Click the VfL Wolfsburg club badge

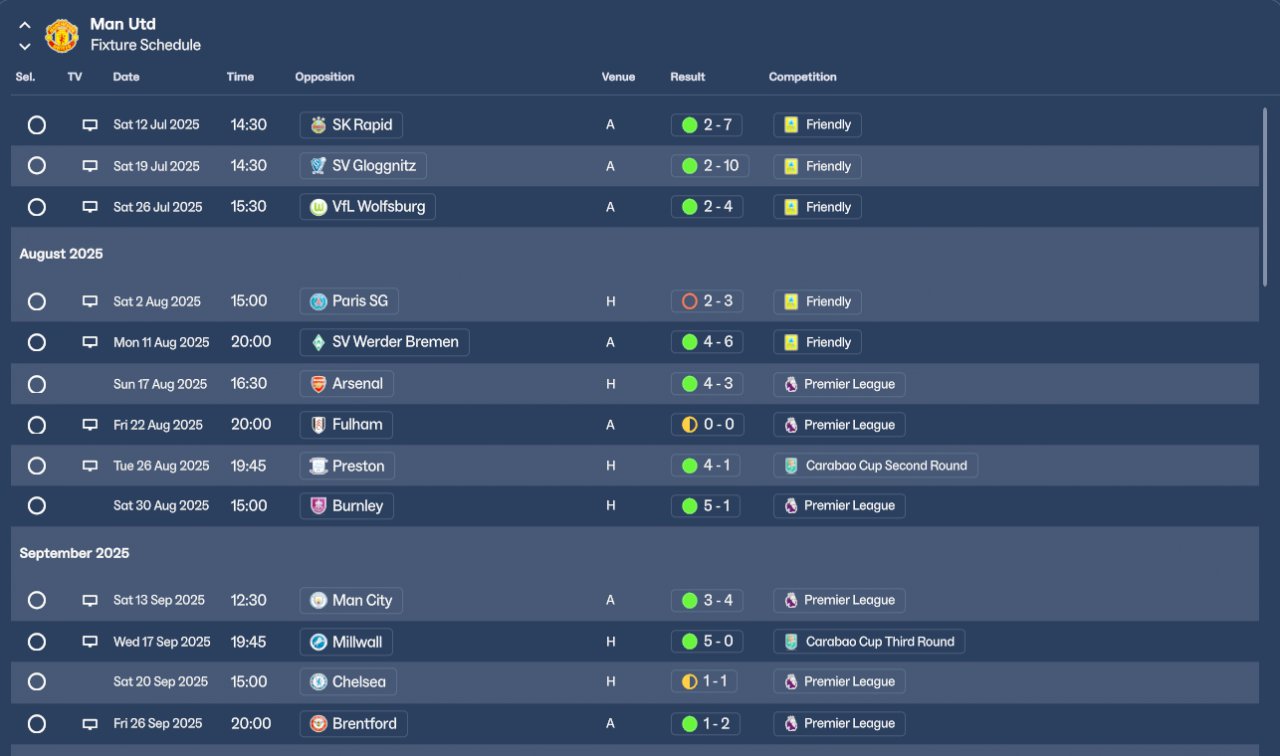point(318,207)
